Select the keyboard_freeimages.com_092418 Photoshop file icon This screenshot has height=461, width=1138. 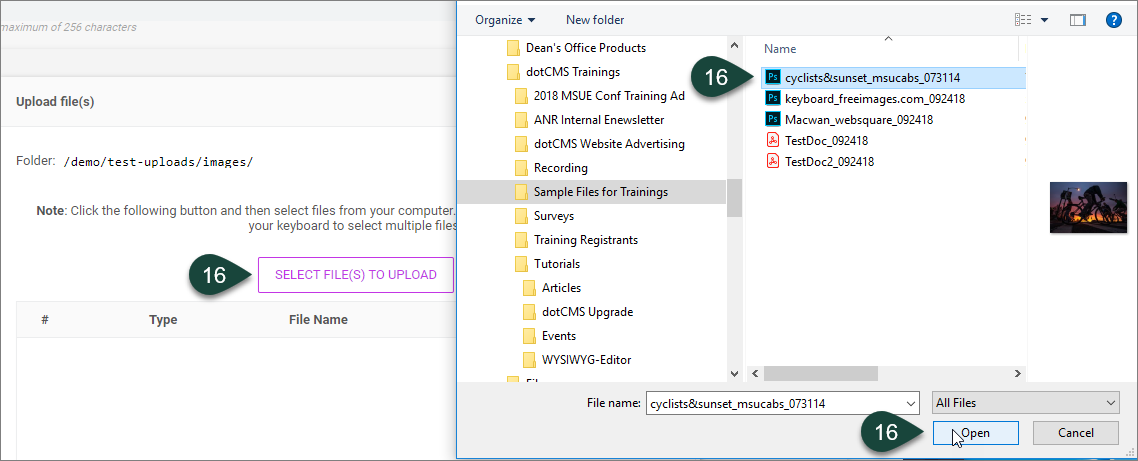(772, 98)
